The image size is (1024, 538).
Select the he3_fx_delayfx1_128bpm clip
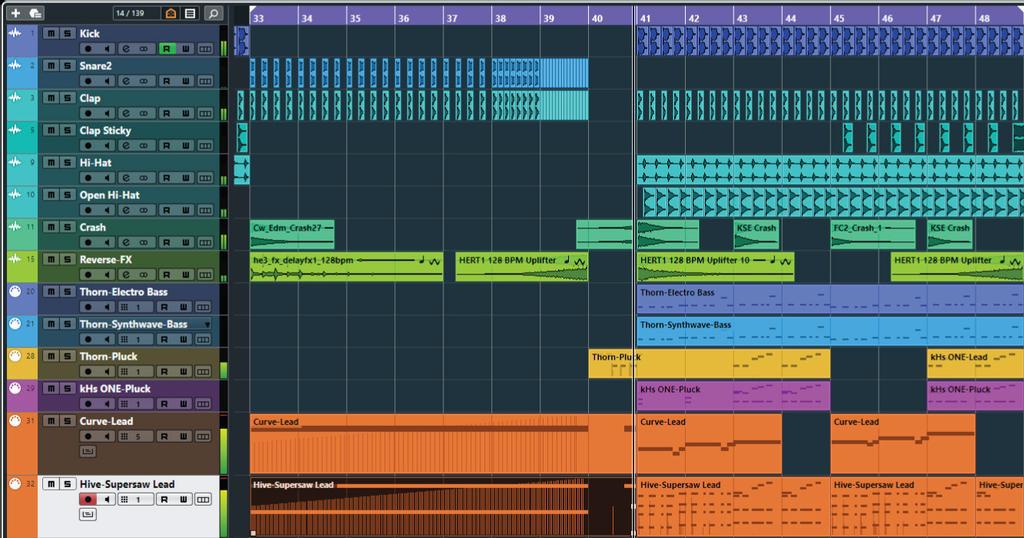coord(346,267)
